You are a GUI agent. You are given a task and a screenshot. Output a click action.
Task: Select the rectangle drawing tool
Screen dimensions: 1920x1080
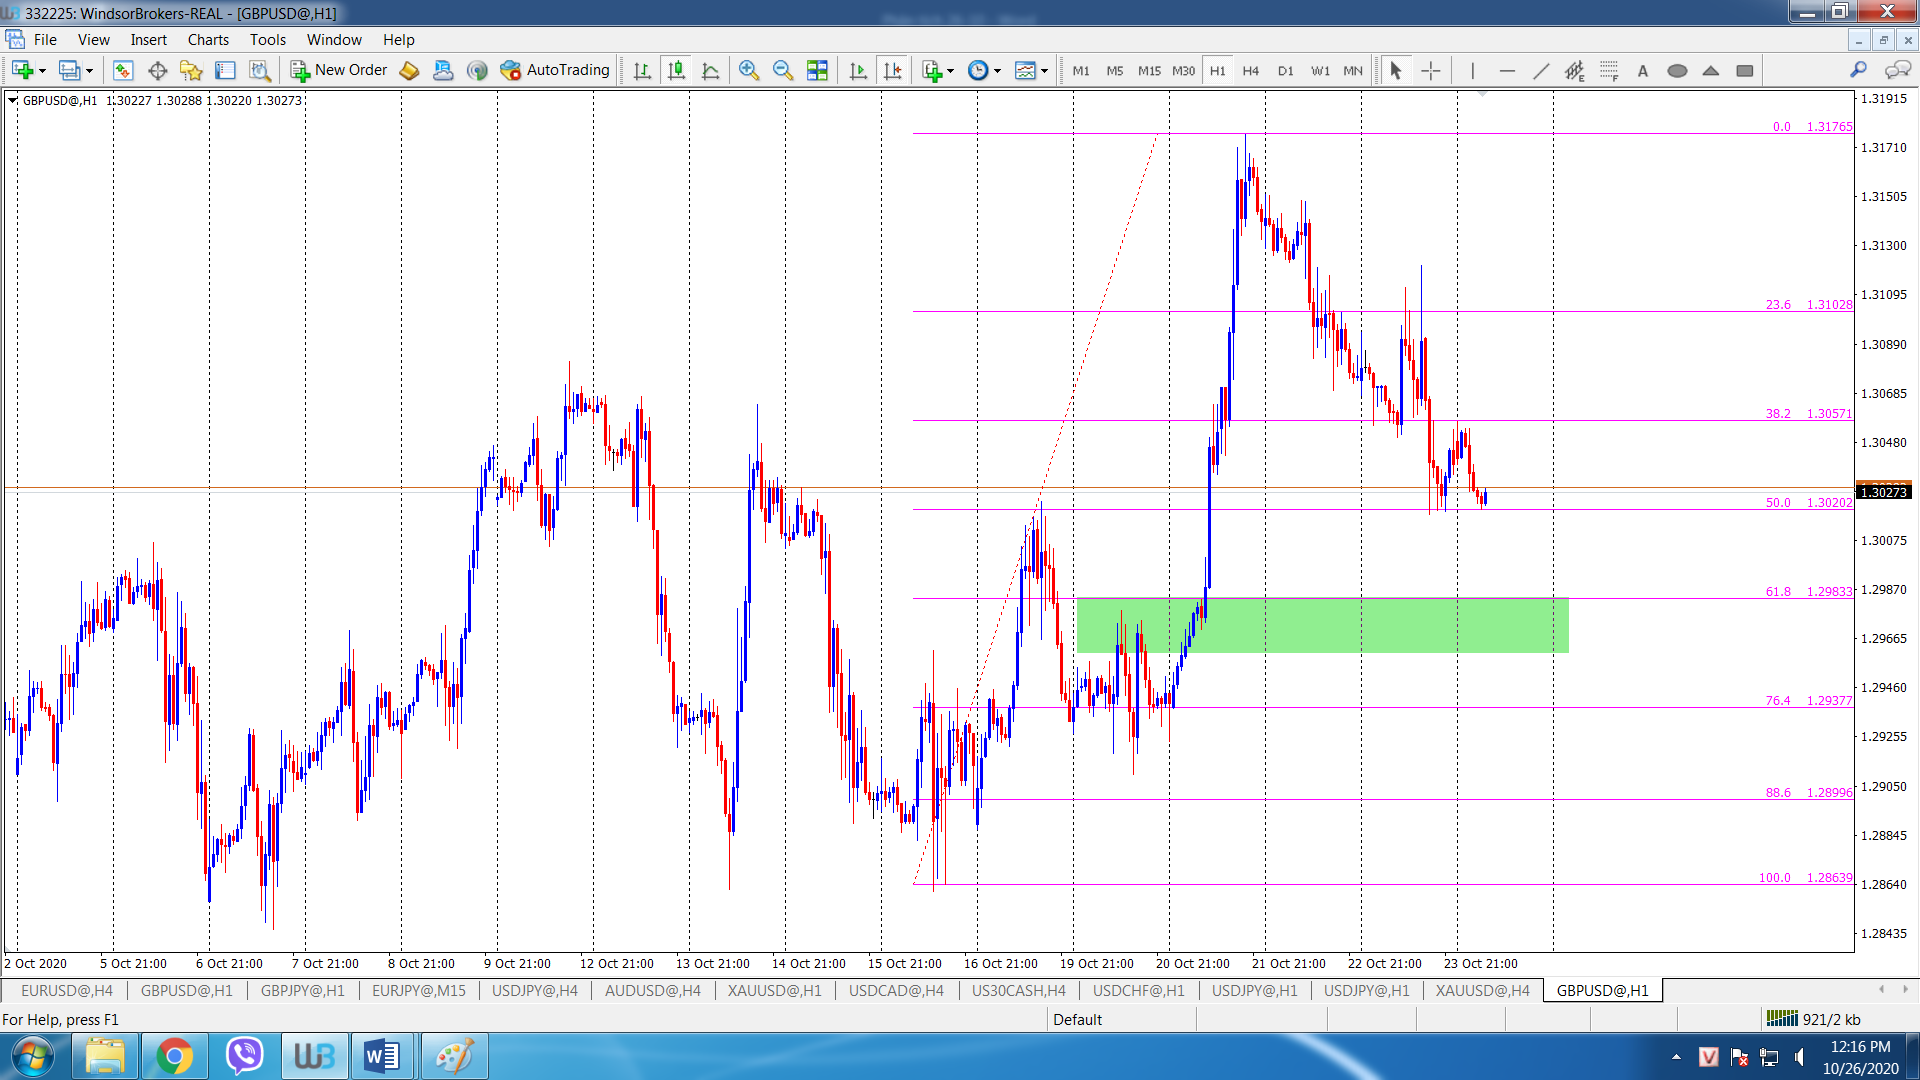click(x=1745, y=70)
